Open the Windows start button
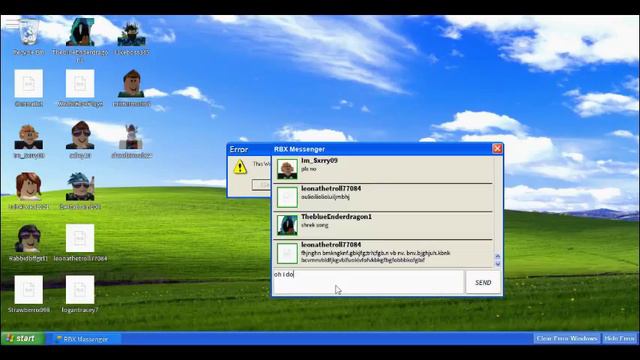This screenshot has height=360, width=640. click(x=22, y=338)
